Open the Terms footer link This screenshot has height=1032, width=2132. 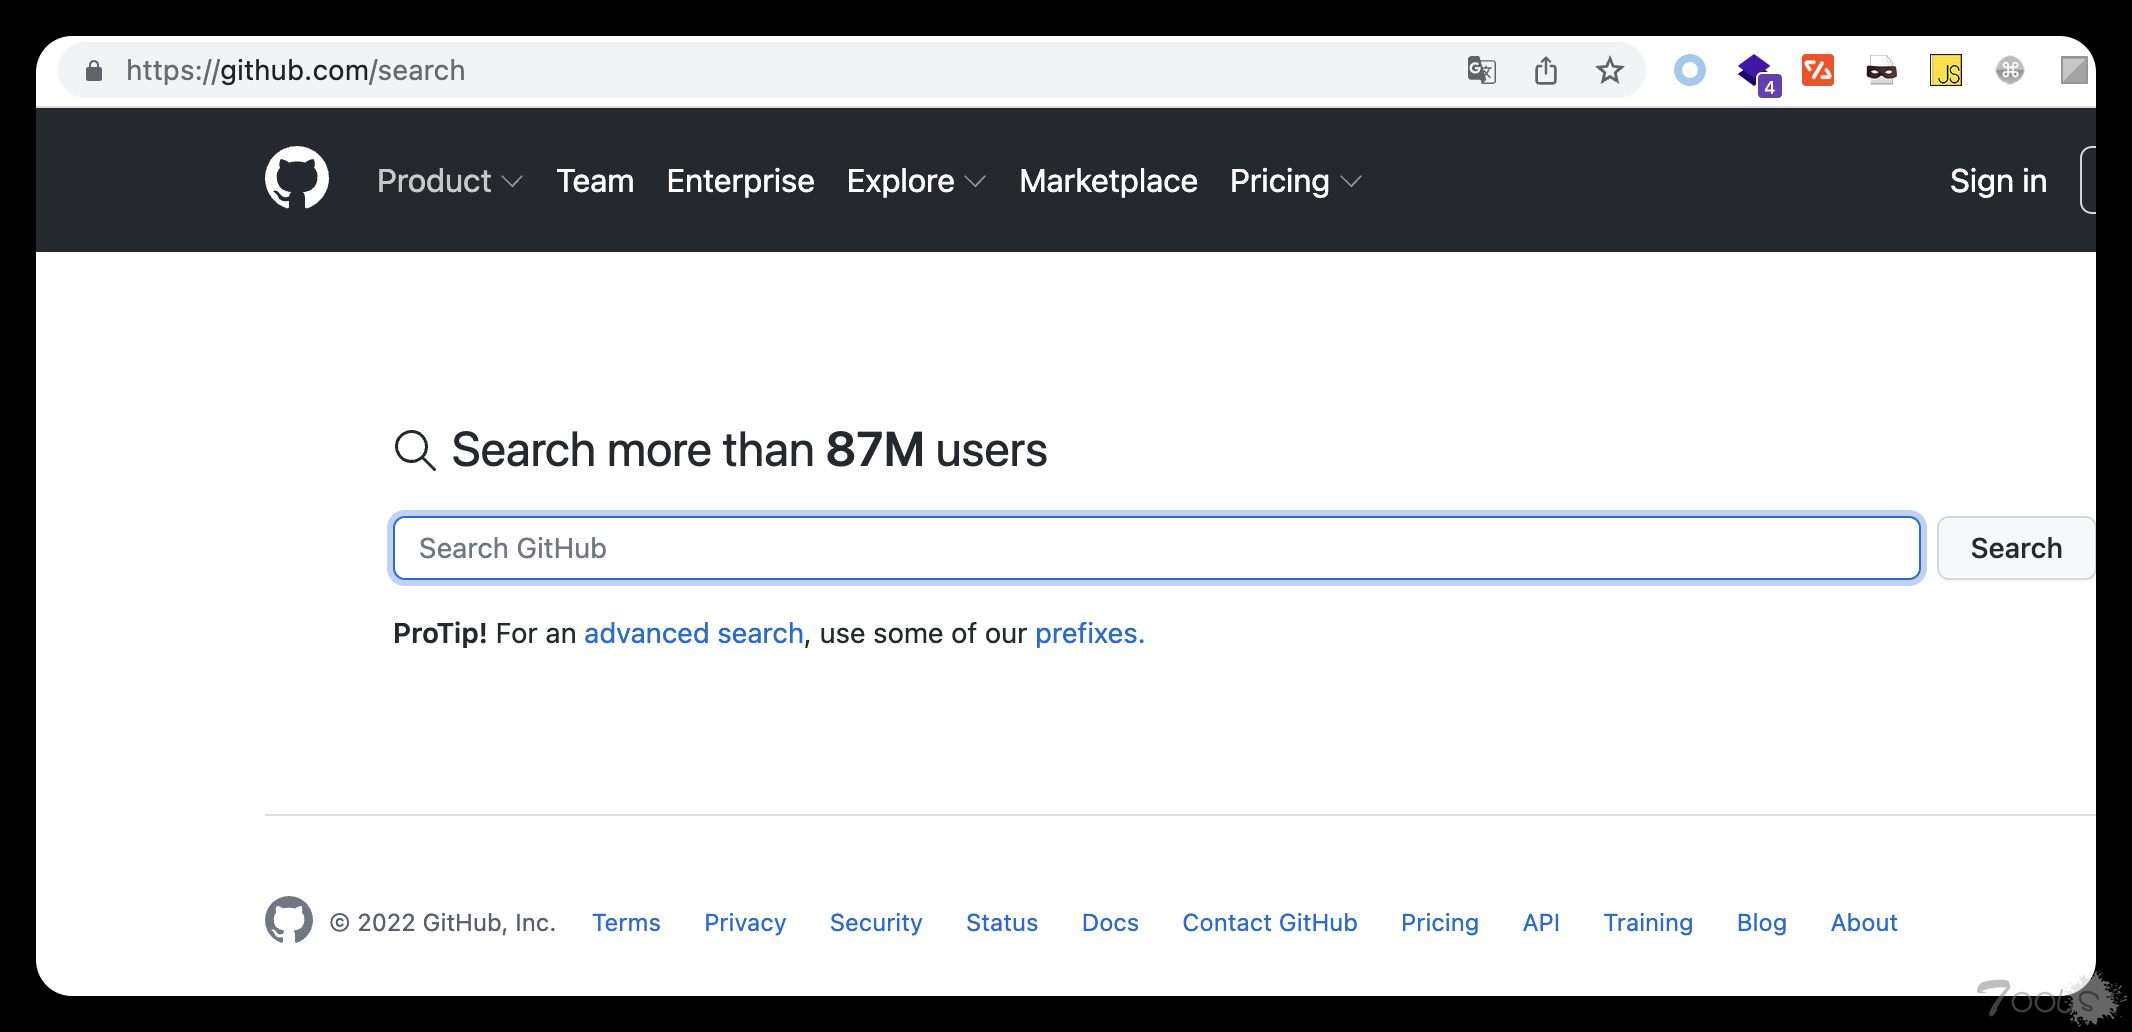626,922
